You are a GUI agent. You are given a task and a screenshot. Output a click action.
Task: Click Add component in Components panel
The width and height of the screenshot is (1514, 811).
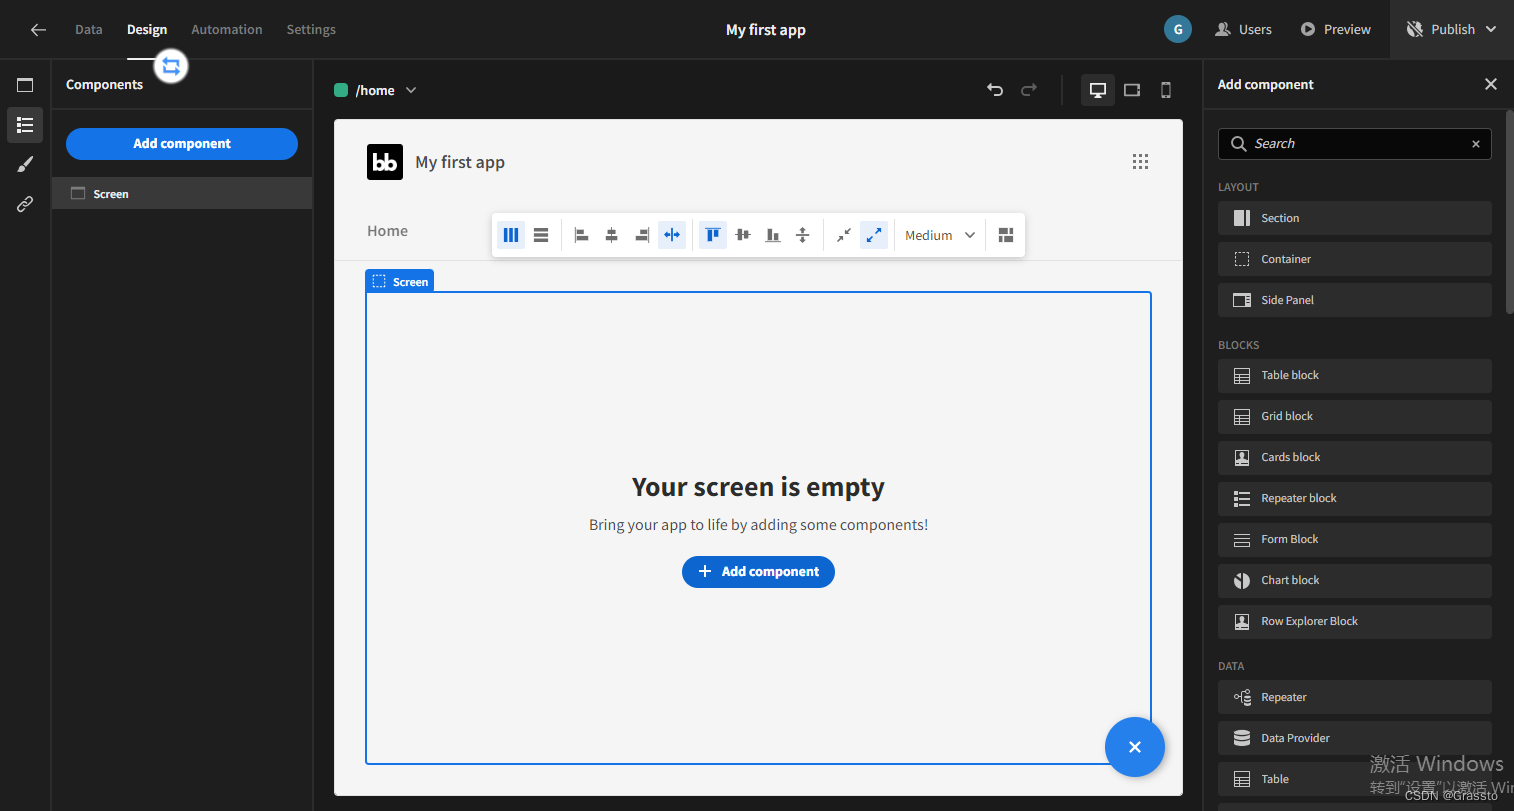(x=182, y=144)
